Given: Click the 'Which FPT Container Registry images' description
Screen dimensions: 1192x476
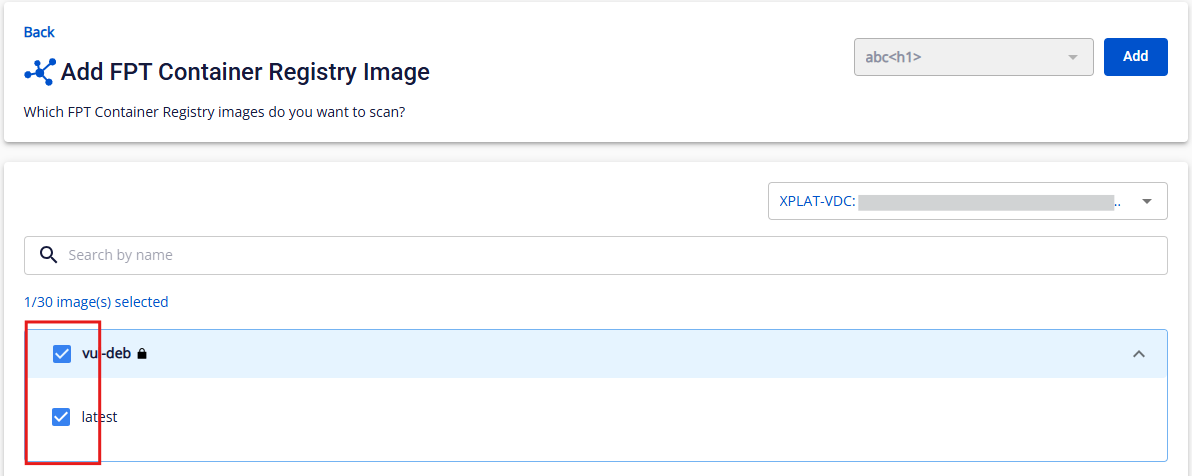Looking at the screenshot, I should [214, 113].
